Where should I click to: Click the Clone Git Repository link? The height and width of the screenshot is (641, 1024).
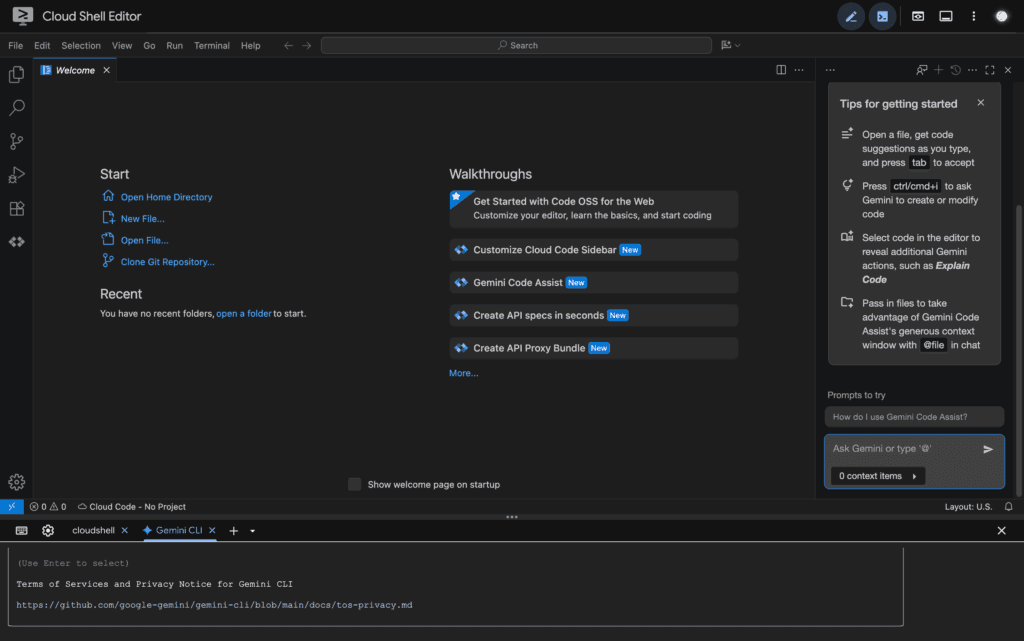(167, 262)
